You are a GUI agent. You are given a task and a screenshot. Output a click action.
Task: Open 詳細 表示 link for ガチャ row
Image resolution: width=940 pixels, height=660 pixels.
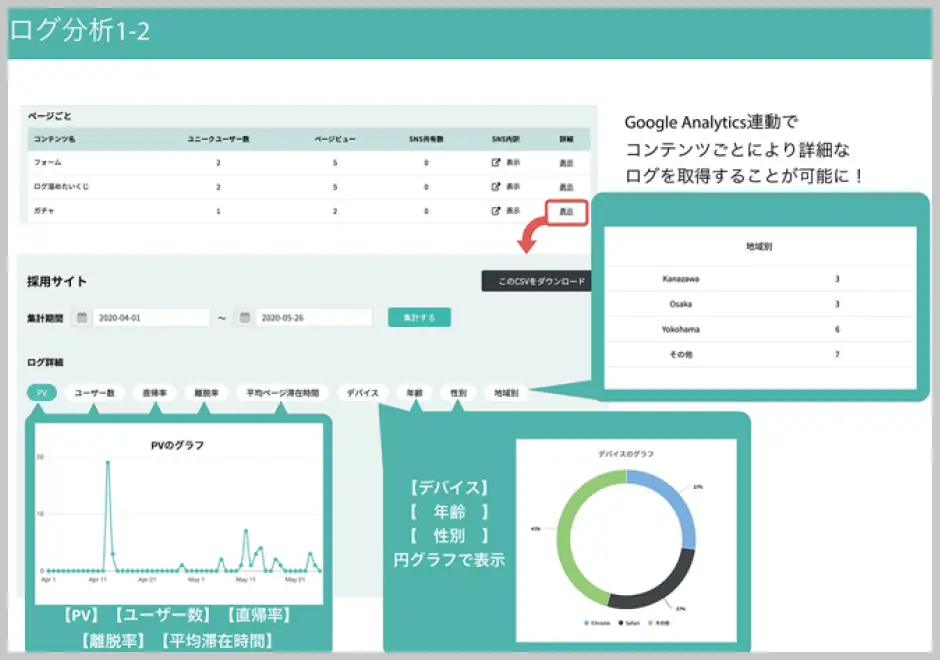[566, 211]
